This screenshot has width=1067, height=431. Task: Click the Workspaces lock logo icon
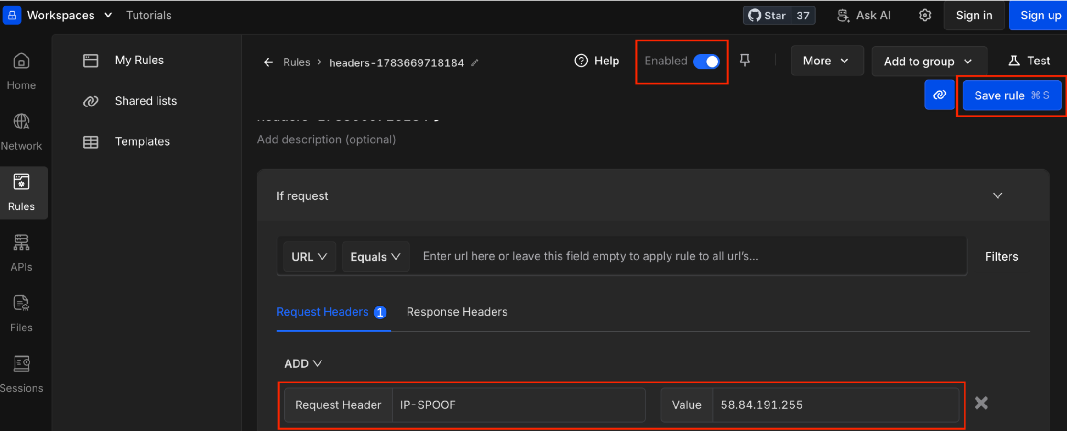pos(13,15)
